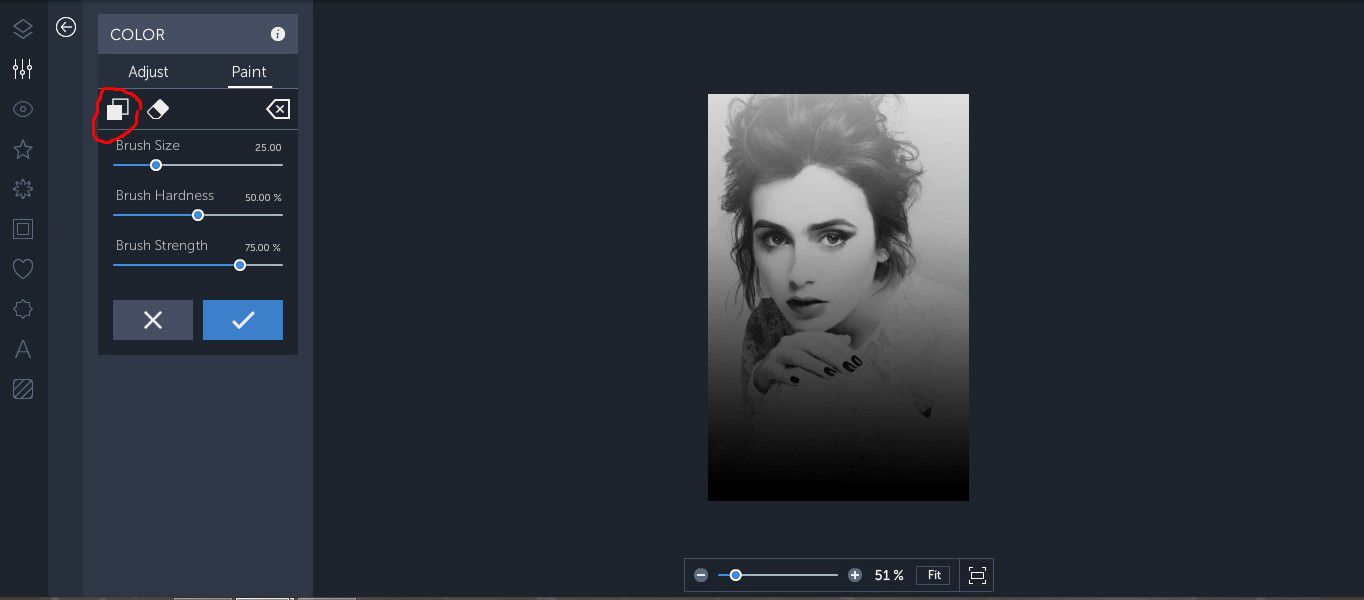
Task: Cancel changes with the X button
Action: click(153, 320)
